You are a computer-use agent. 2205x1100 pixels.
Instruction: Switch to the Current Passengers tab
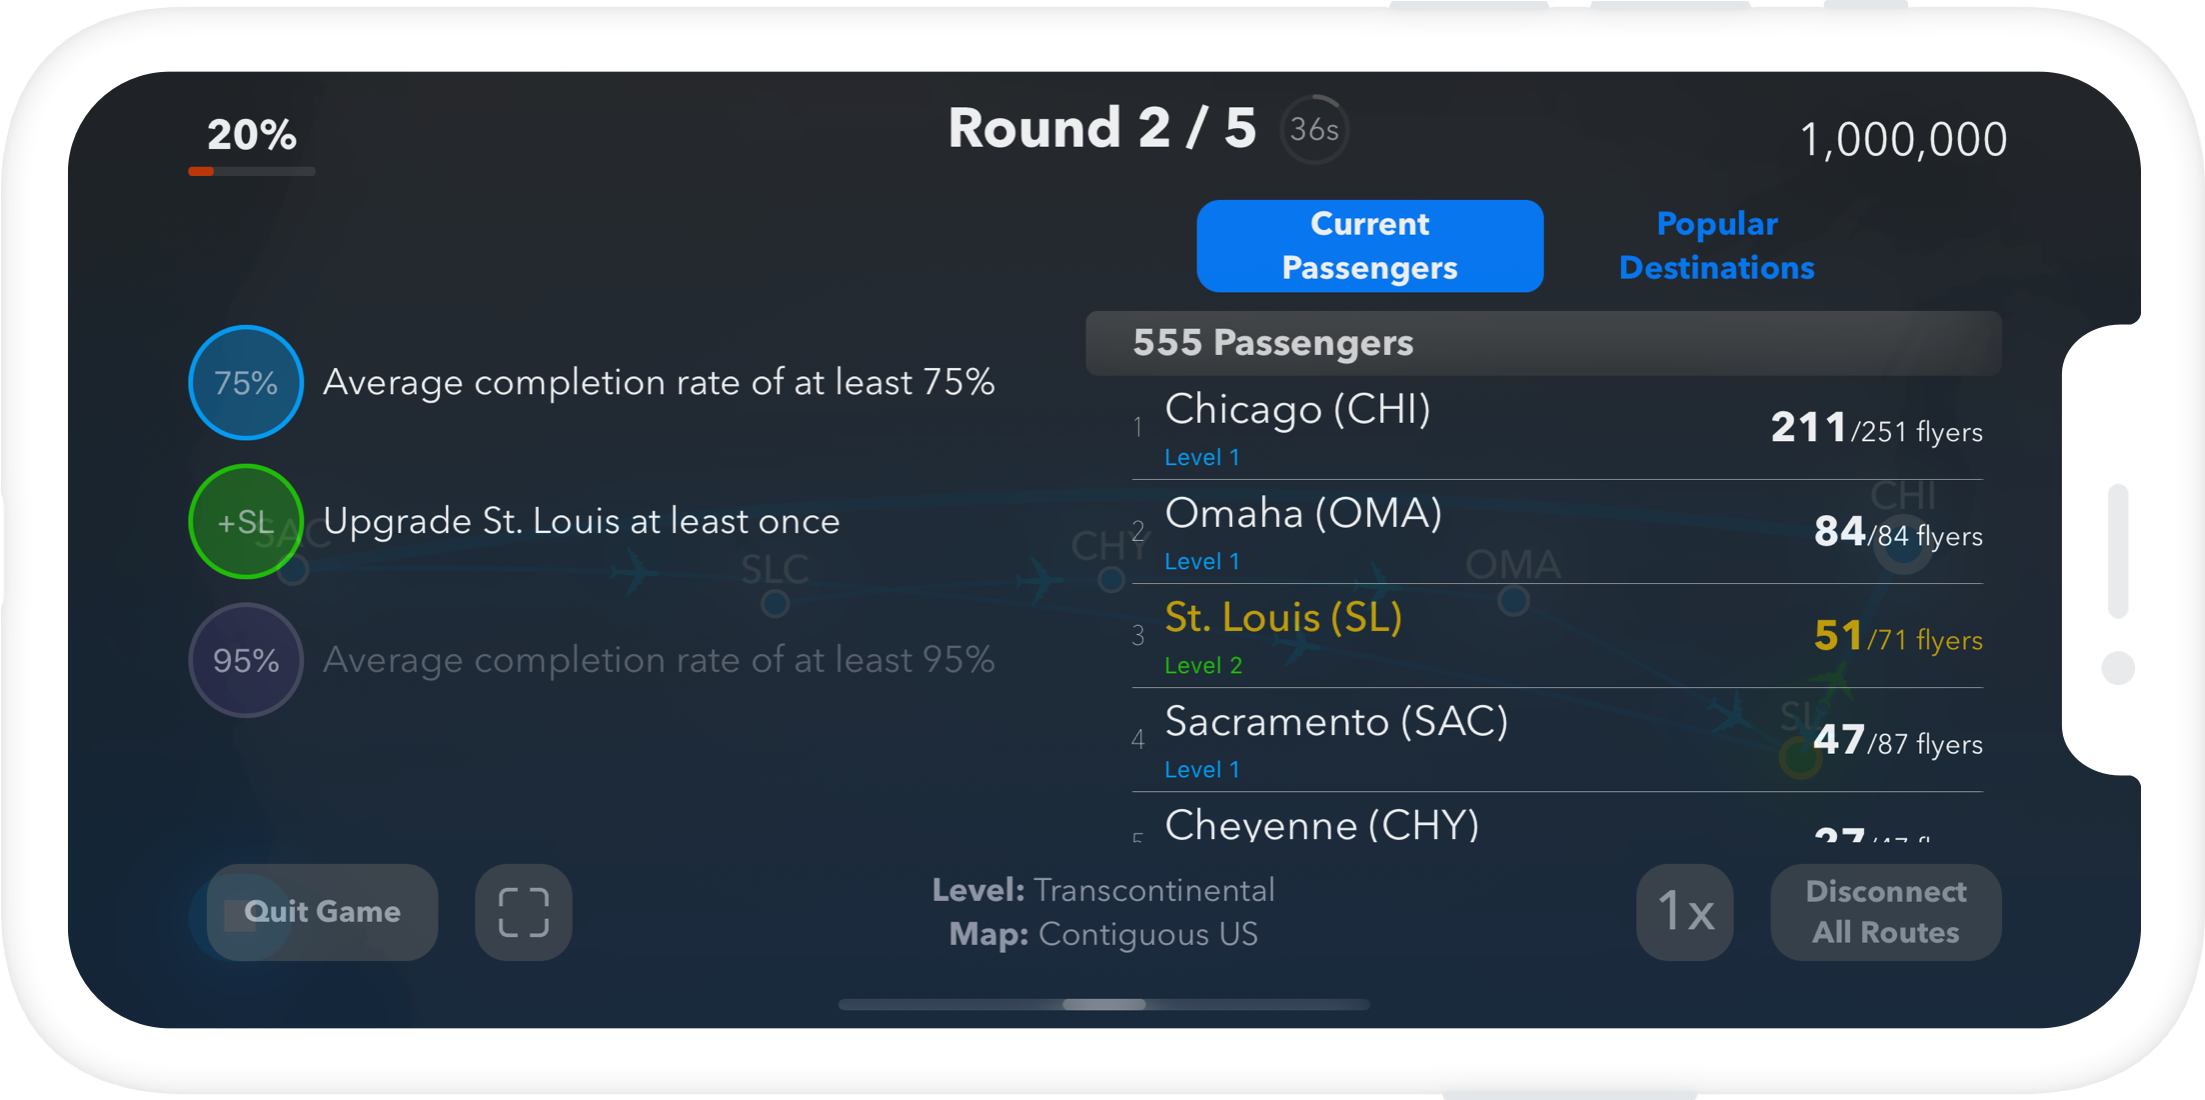(1369, 246)
